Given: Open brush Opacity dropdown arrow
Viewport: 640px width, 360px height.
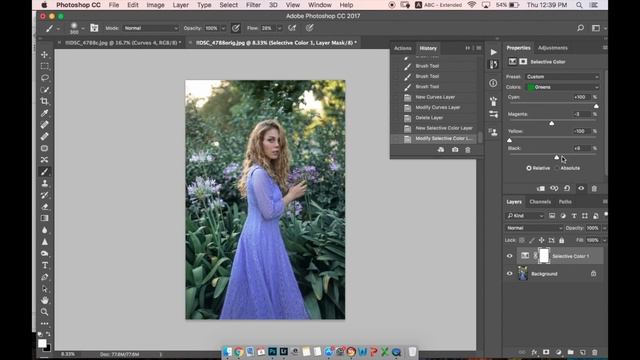Looking at the screenshot, I should tap(223, 28).
